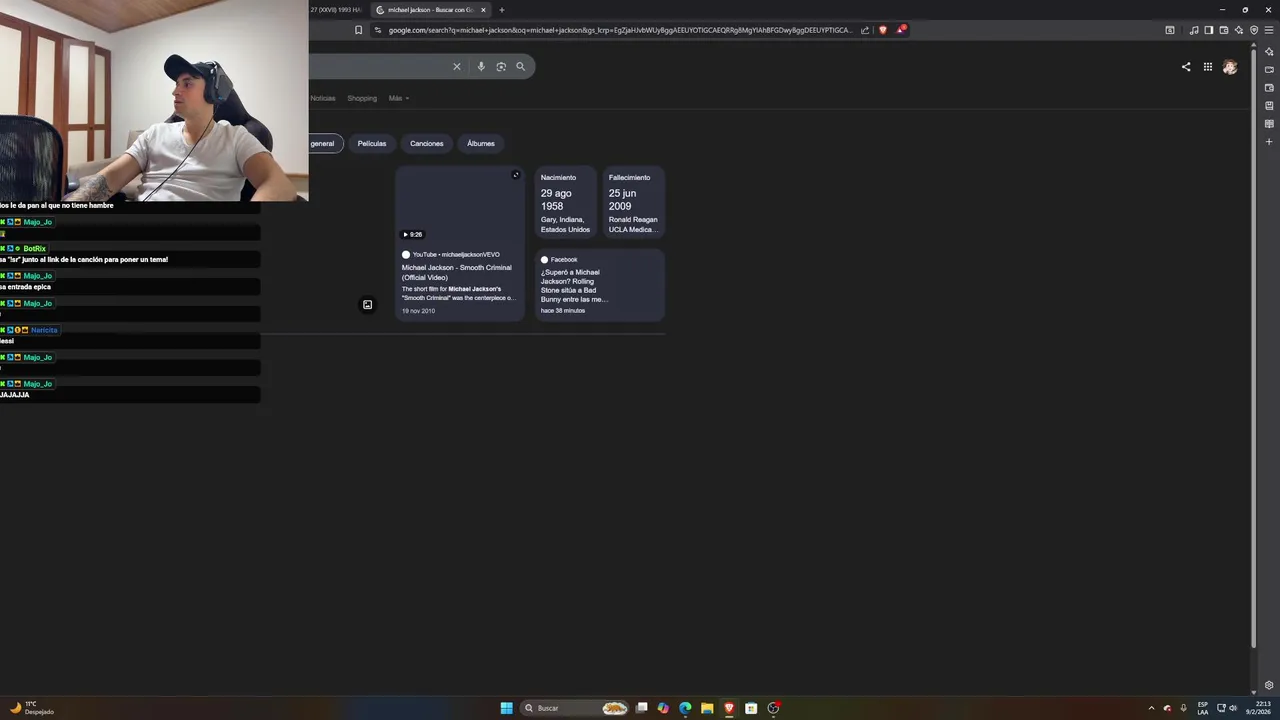
Task: Open OBS Studio from the taskbar
Action: click(773, 708)
